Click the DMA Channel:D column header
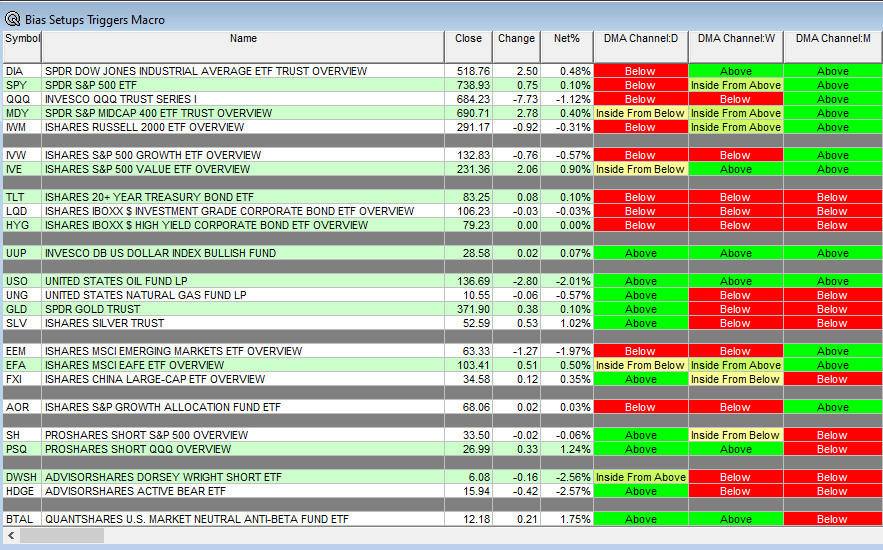This screenshot has width=883, height=550. pyautogui.click(x=641, y=47)
